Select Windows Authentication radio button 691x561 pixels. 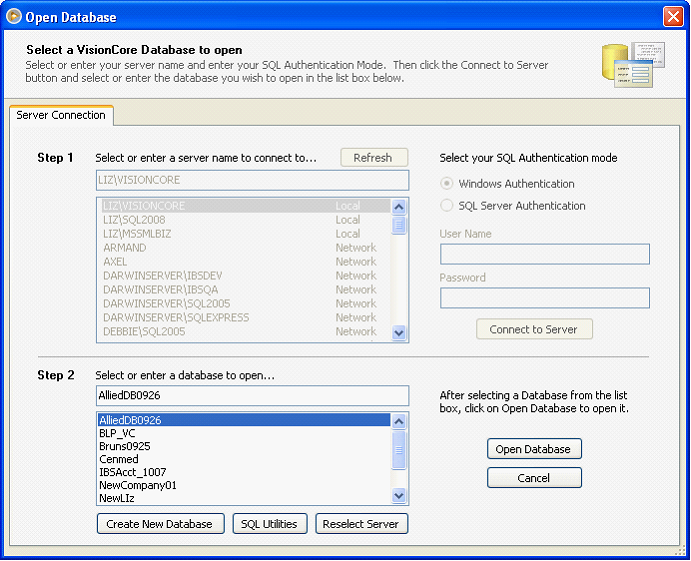[446, 183]
